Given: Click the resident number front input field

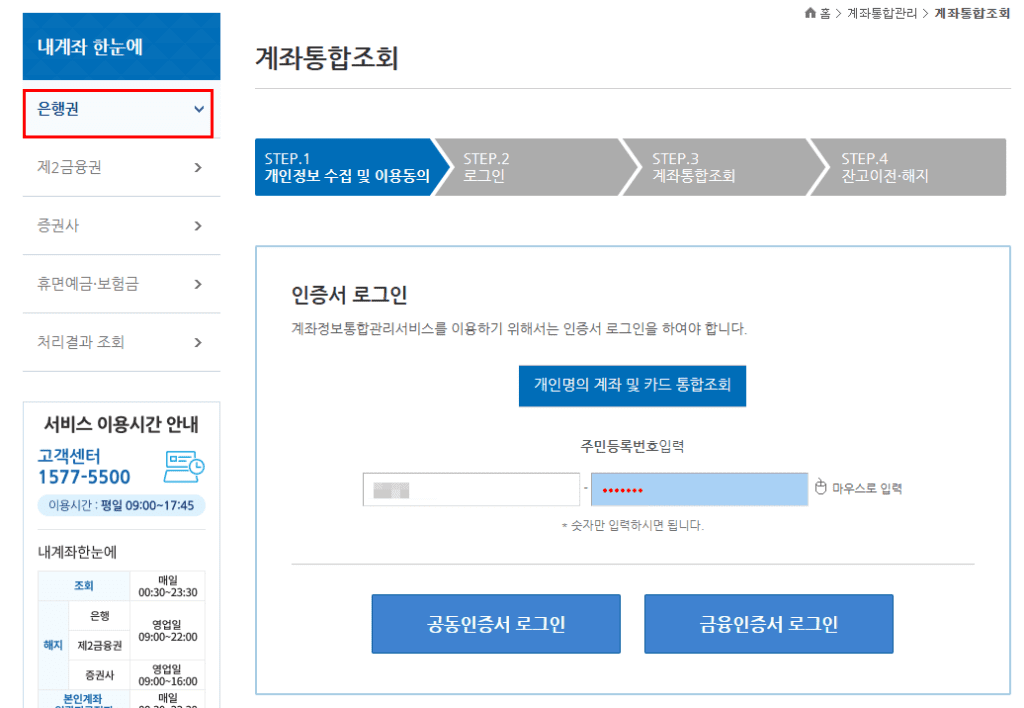Looking at the screenshot, I should click(x=470, y=488).
